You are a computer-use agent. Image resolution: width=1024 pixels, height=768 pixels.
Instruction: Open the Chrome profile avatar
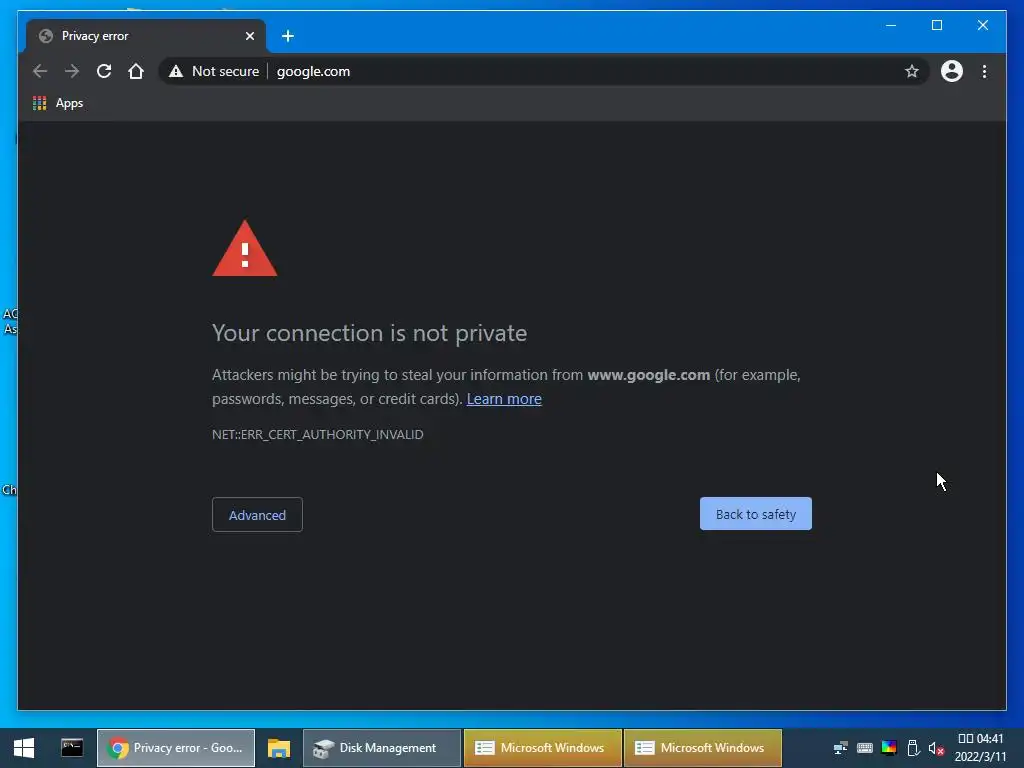pyautogui.click(x=952, y=71)
